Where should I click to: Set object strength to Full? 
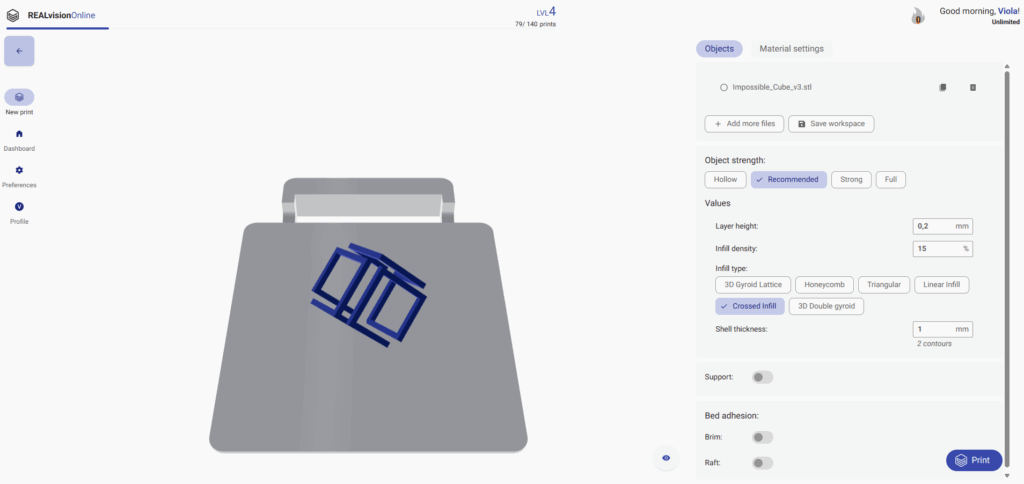point(891,180)
